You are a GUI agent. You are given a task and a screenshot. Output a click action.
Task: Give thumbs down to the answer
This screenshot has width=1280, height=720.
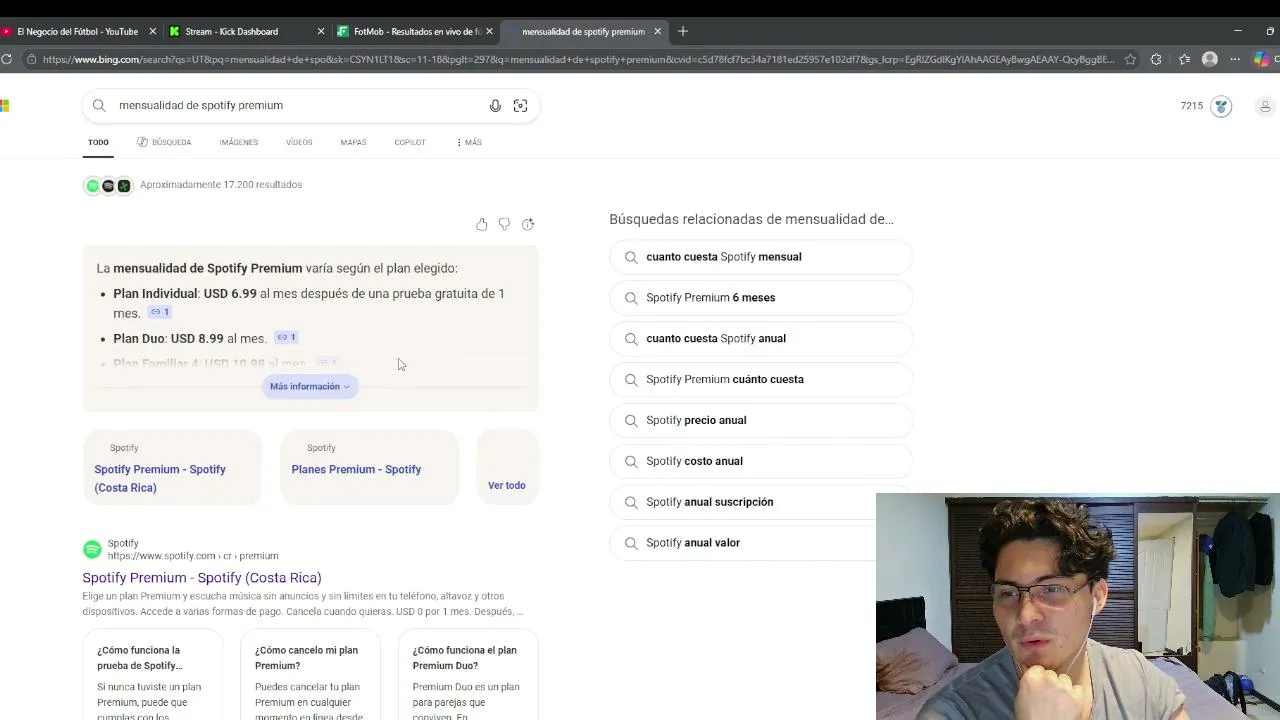[504, 224]
